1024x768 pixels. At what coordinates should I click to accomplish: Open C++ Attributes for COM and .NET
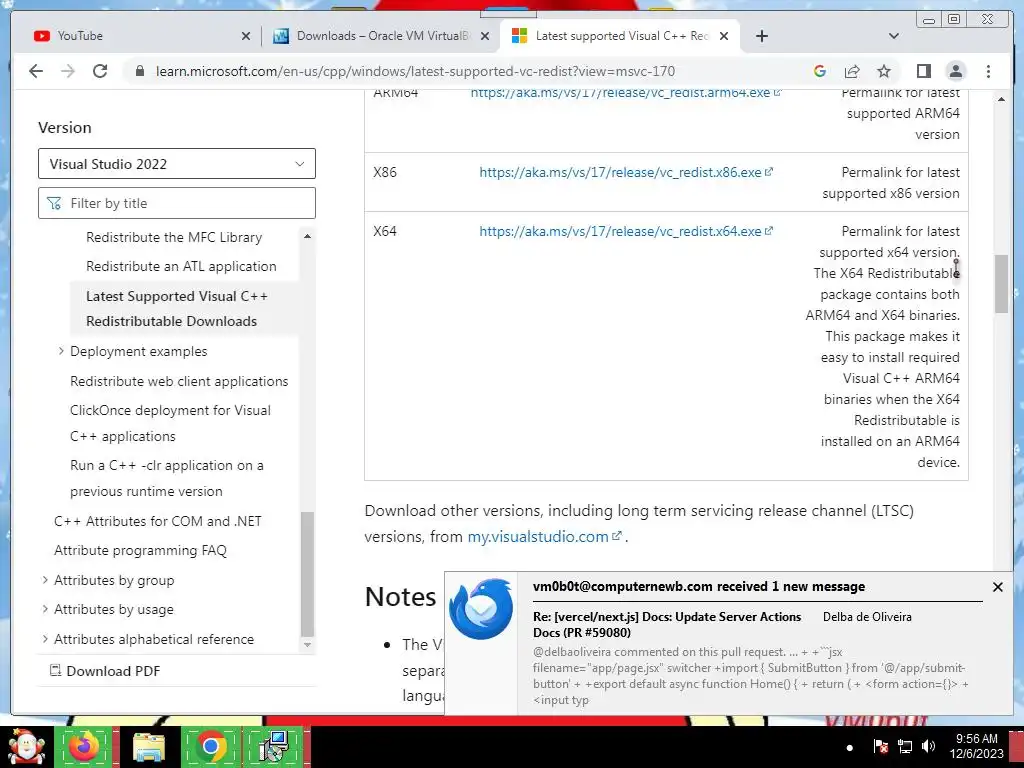coord(157,521)
